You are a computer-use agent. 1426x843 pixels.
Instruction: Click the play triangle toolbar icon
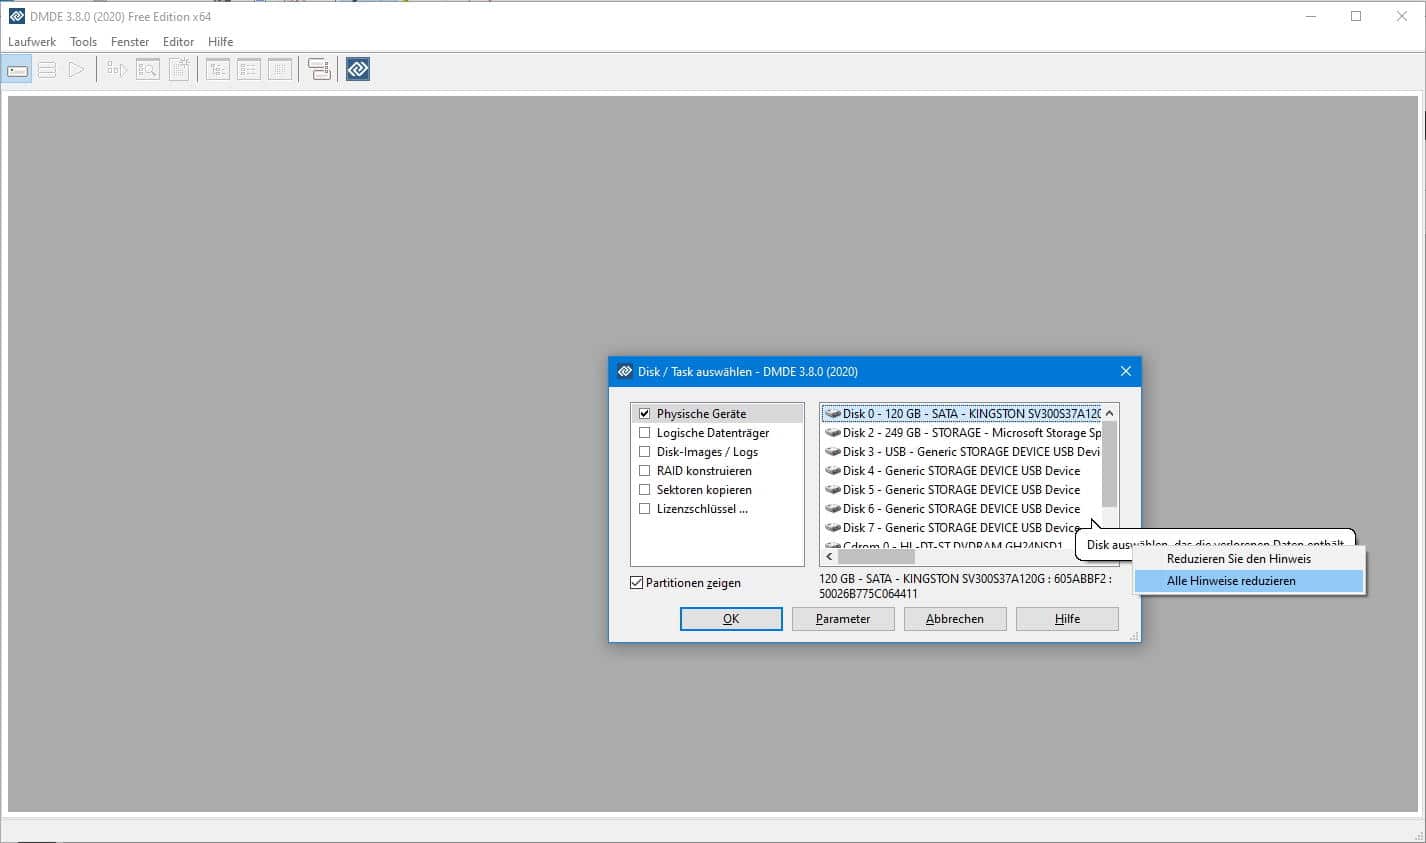76,69
